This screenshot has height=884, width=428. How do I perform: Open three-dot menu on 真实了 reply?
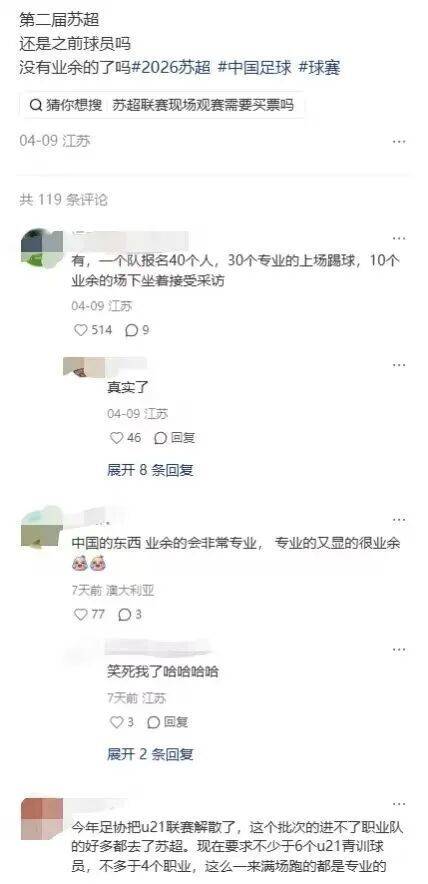(x=399, y=365)
